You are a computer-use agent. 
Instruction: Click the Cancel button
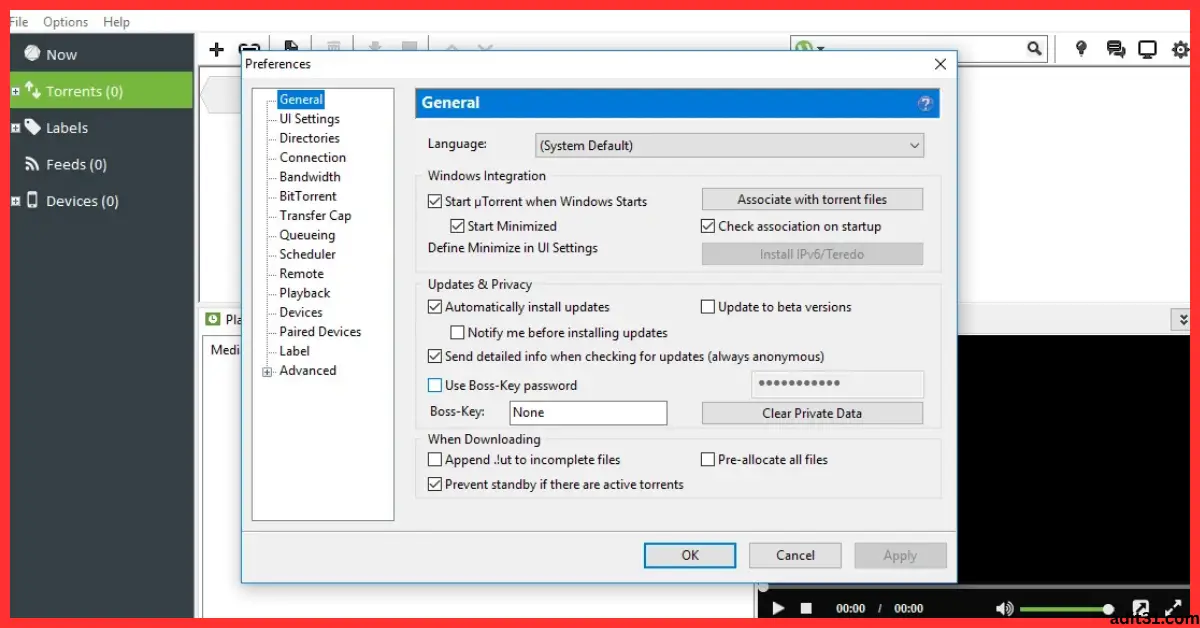[x=795, y=555]
